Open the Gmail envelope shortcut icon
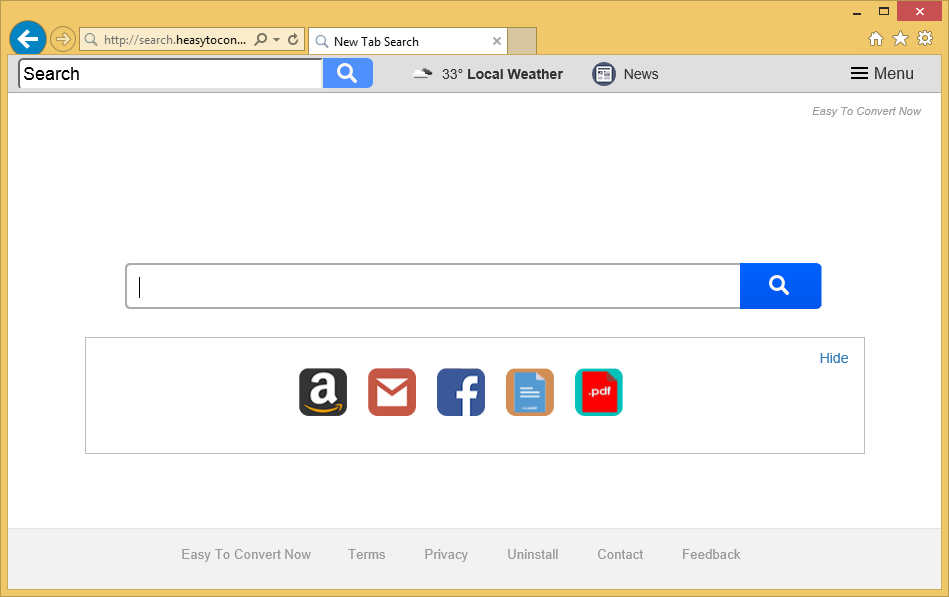 pos(392,392)
